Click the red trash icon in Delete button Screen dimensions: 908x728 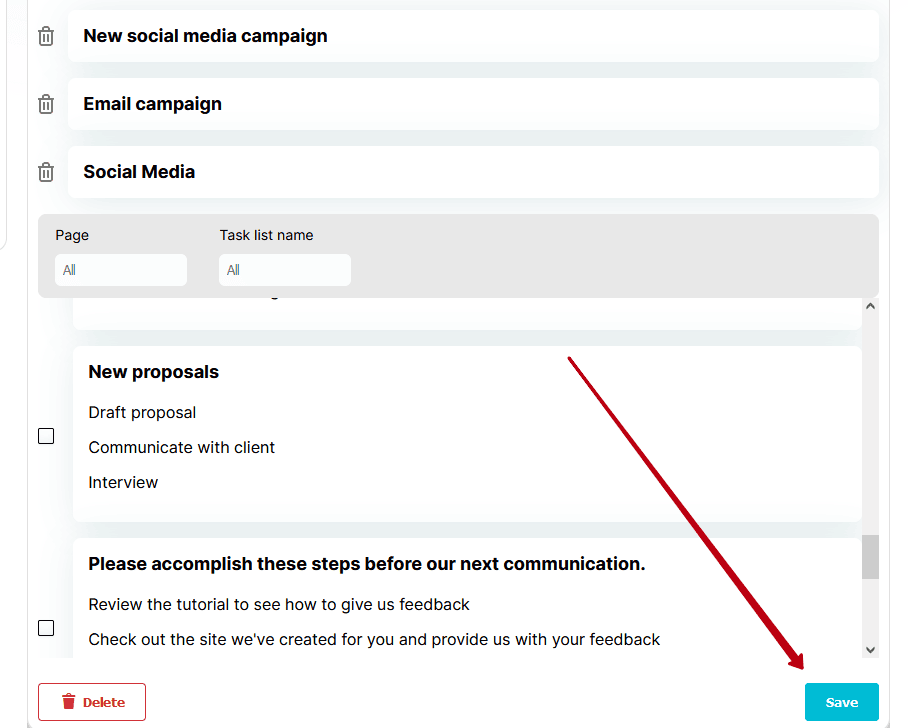(69, 702)
